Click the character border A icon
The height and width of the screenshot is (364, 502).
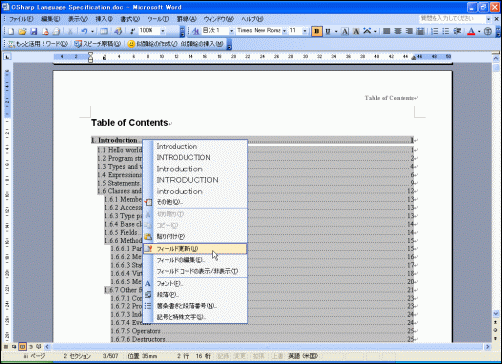pos(345,31)
